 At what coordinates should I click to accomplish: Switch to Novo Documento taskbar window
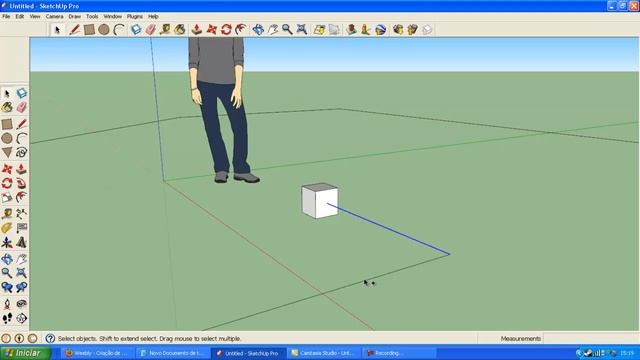pos(172,353)
